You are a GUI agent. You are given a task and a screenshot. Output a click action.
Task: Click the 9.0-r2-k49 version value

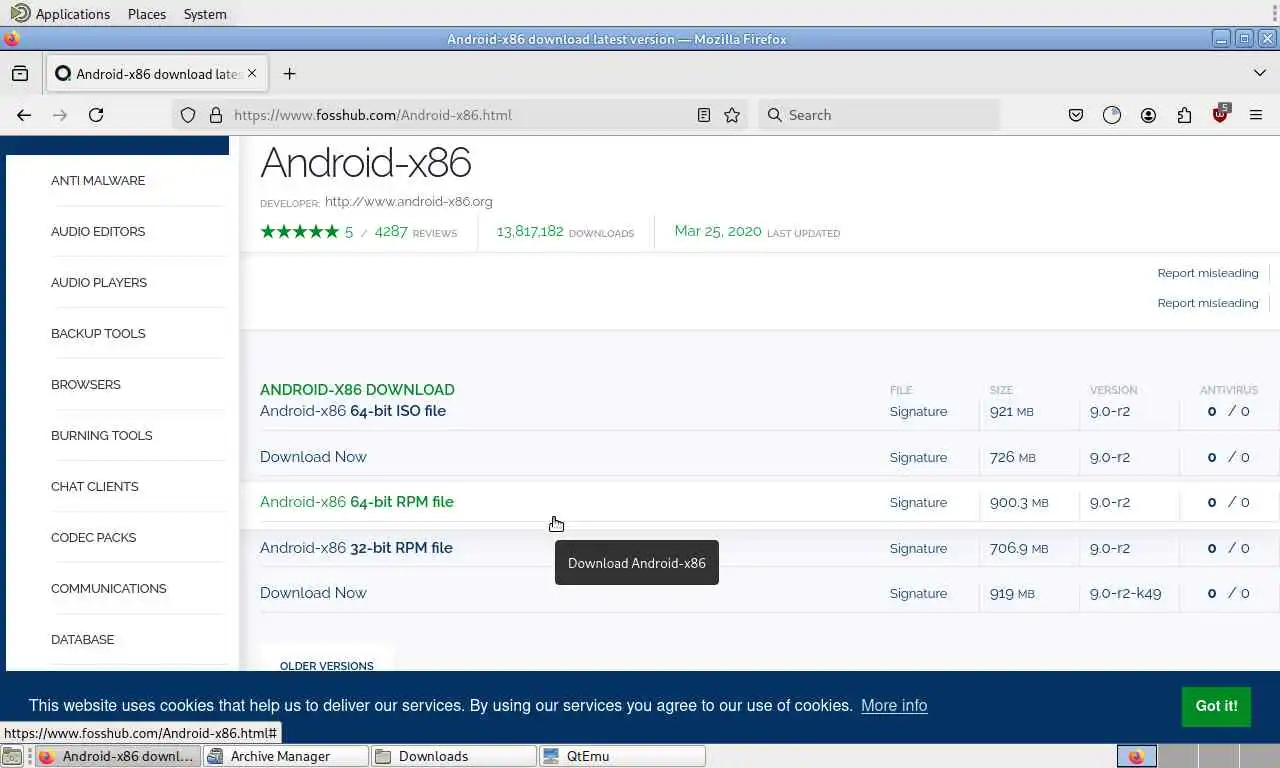point(1125,593)
